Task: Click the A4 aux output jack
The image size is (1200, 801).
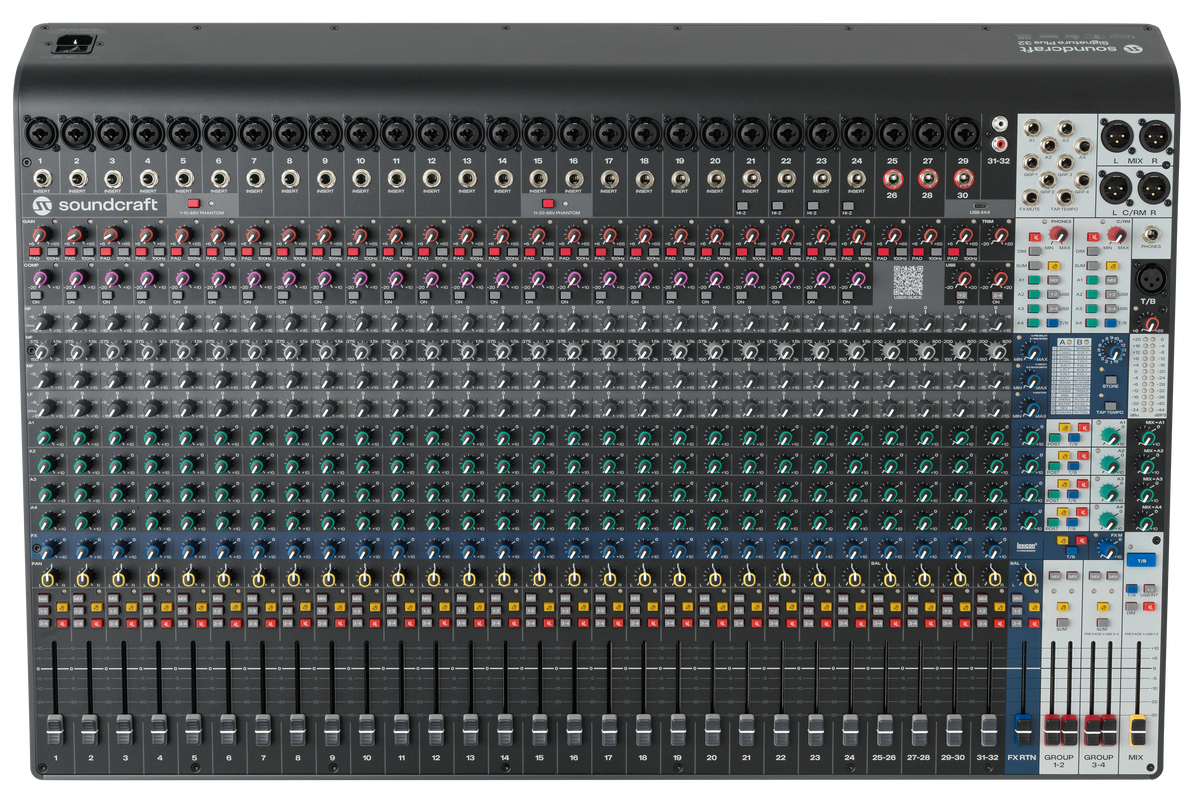Action: 1084,146
